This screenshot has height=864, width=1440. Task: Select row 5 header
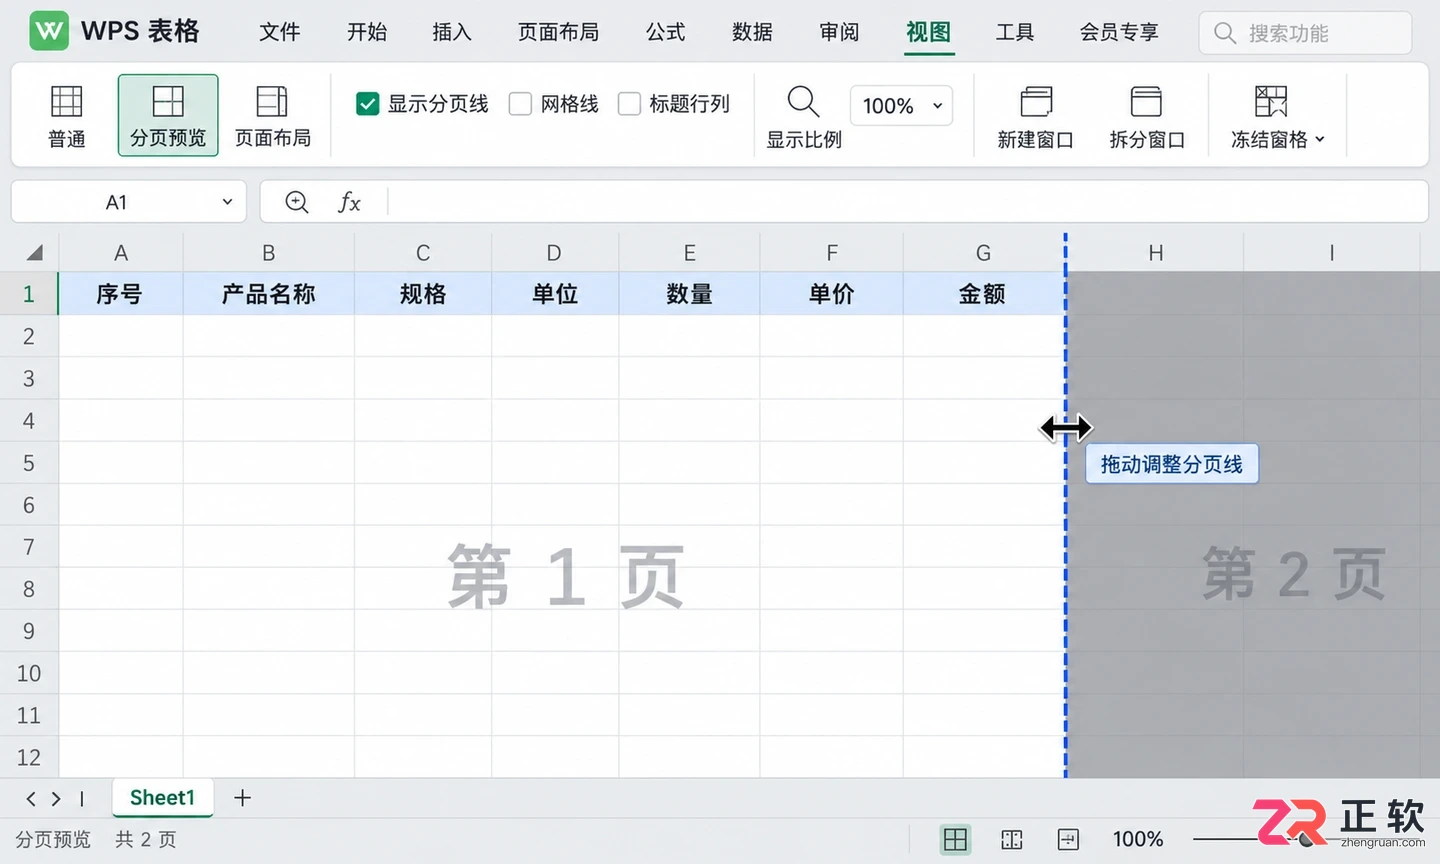click(x=29, y=463)
